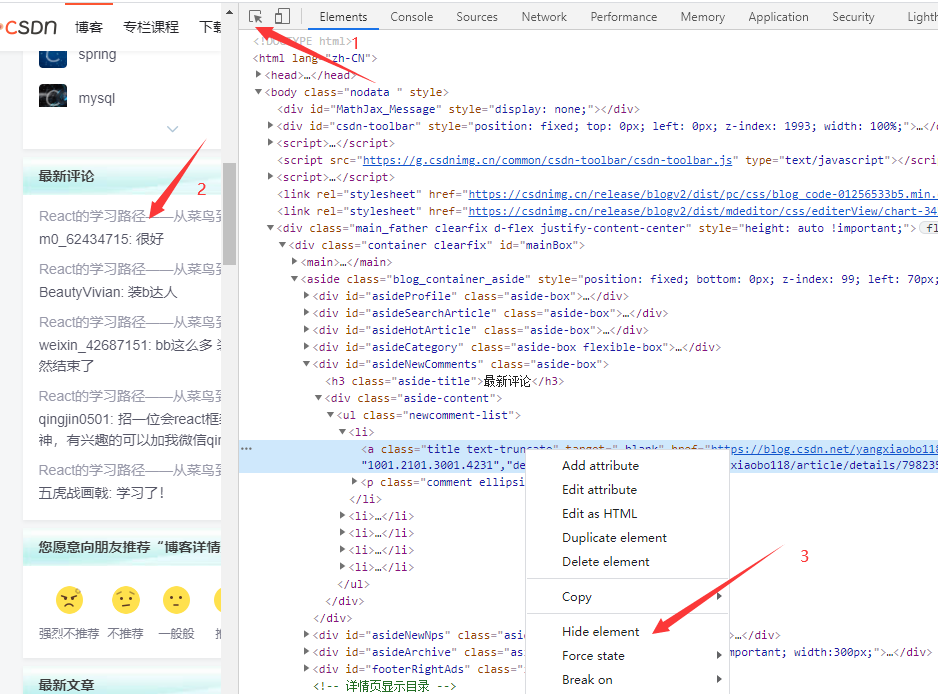The height and width of the screenshot is (694, 938).
Task: Expand the asideProfile div
Action: point(306,296)
